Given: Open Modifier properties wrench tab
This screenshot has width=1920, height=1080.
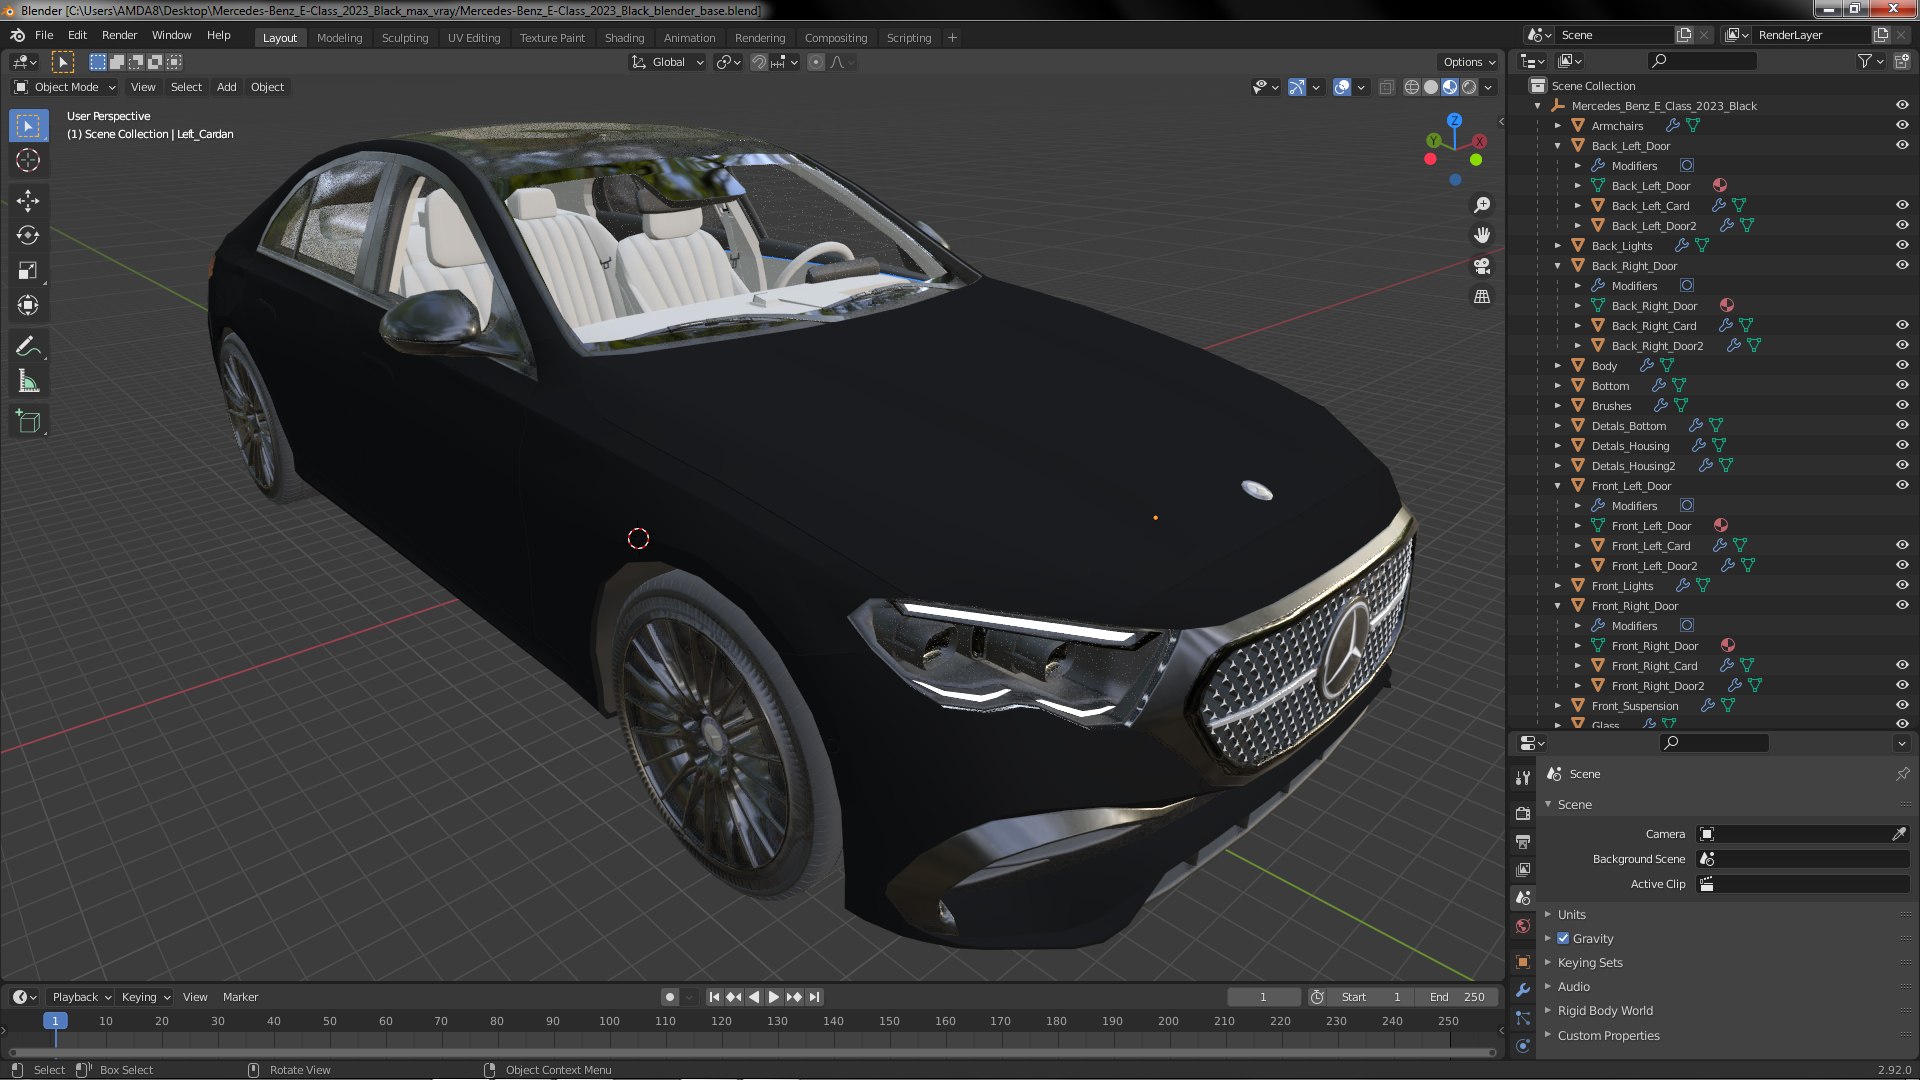Looking at the screenshot, I should point(1523,990).
